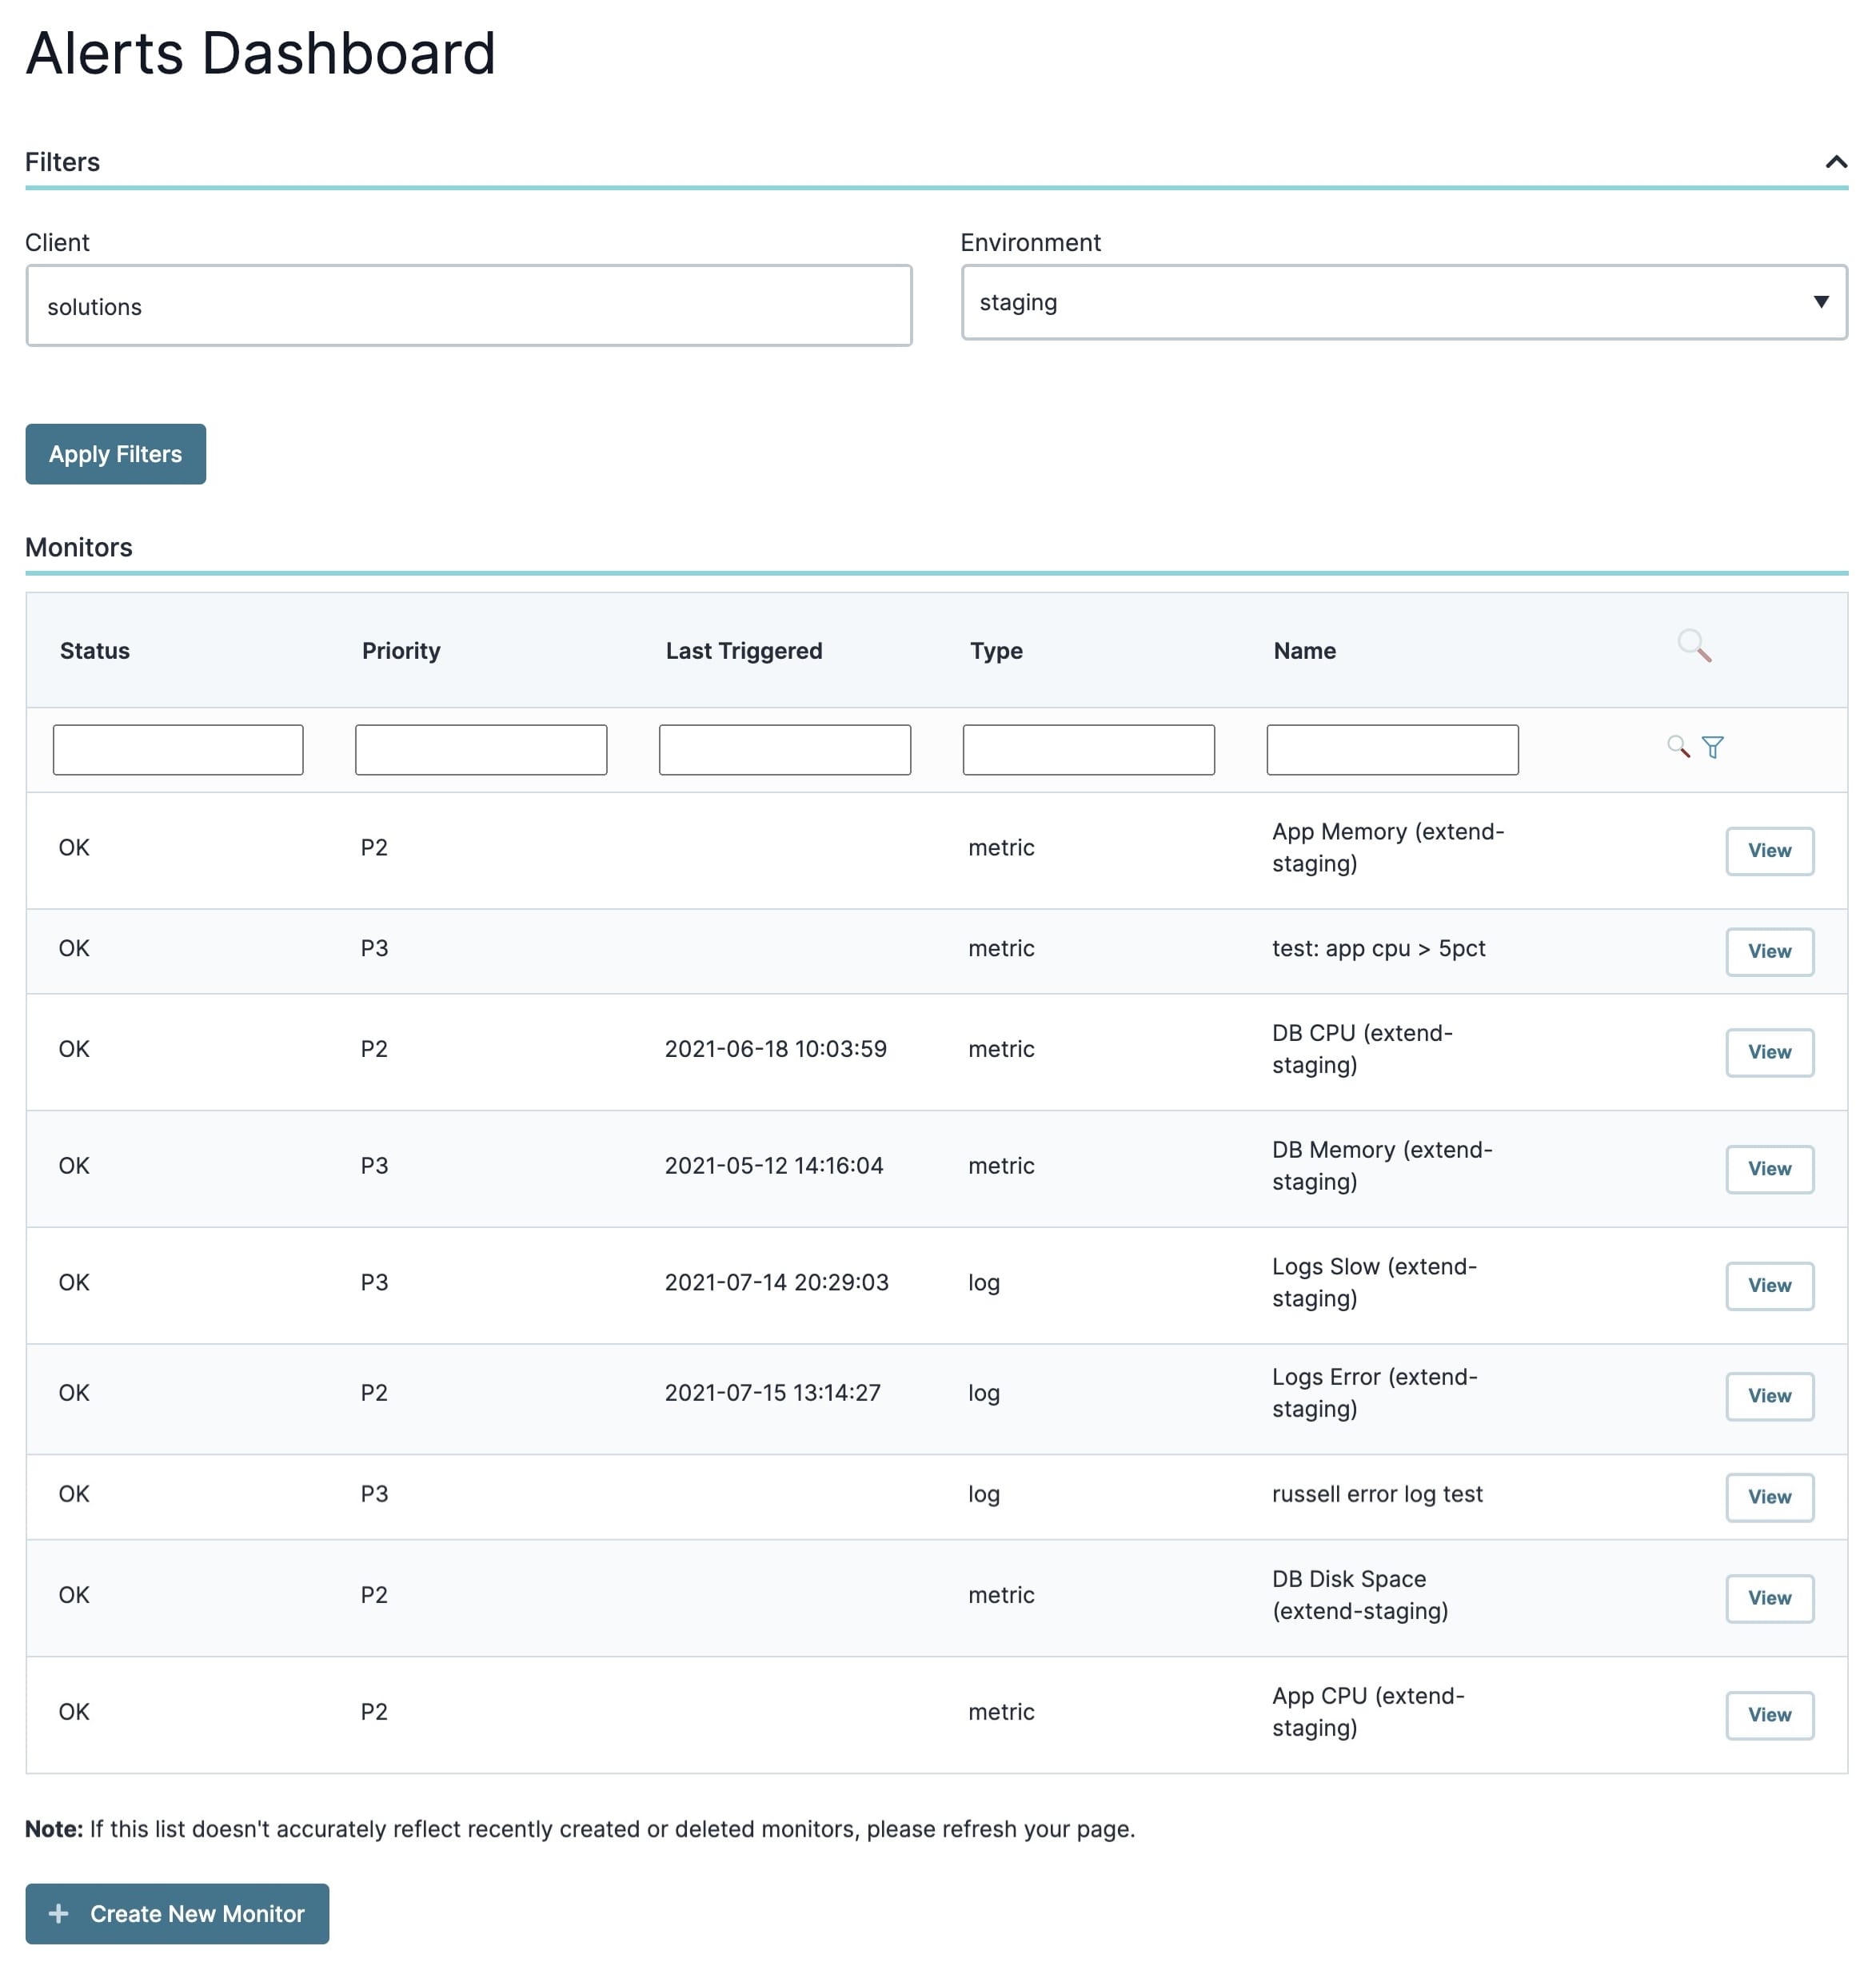Click the Name column filter box
1876x1970 pixels.
click(x=1393, y=750)
